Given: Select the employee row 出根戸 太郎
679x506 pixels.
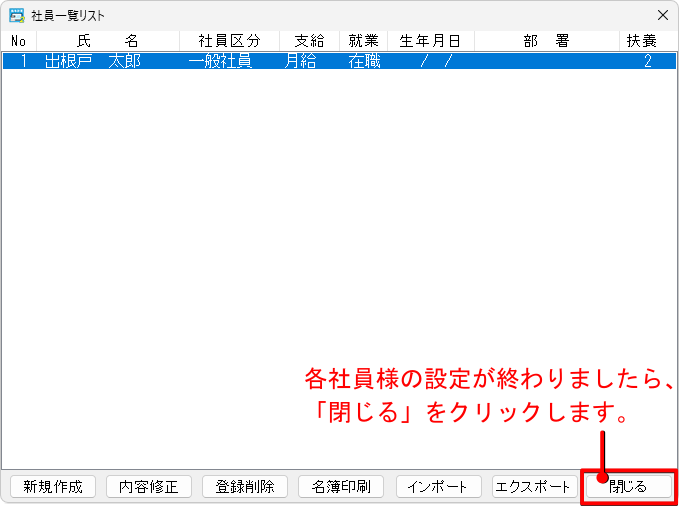Looking at the screenshot, I should coord(340,61).
